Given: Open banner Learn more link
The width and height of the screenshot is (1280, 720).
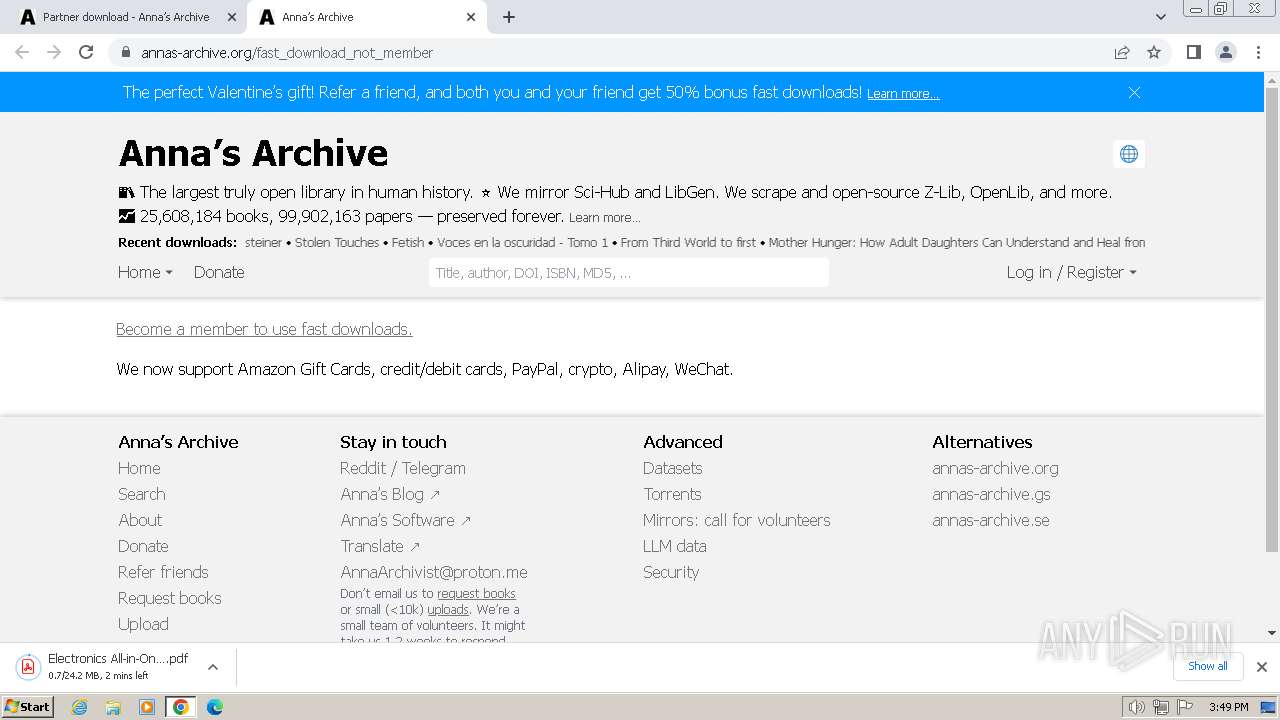Looking at the screenshot, I should tap(903, 94).
